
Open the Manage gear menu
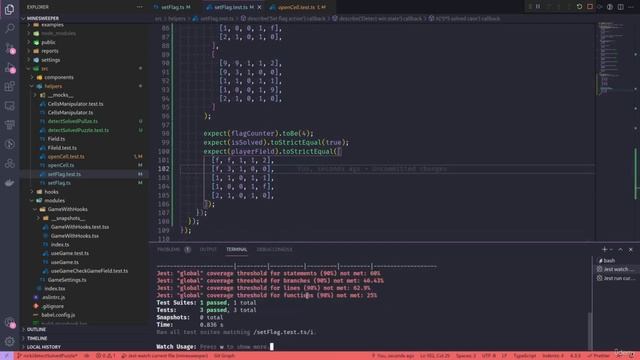tap(9, 341)
